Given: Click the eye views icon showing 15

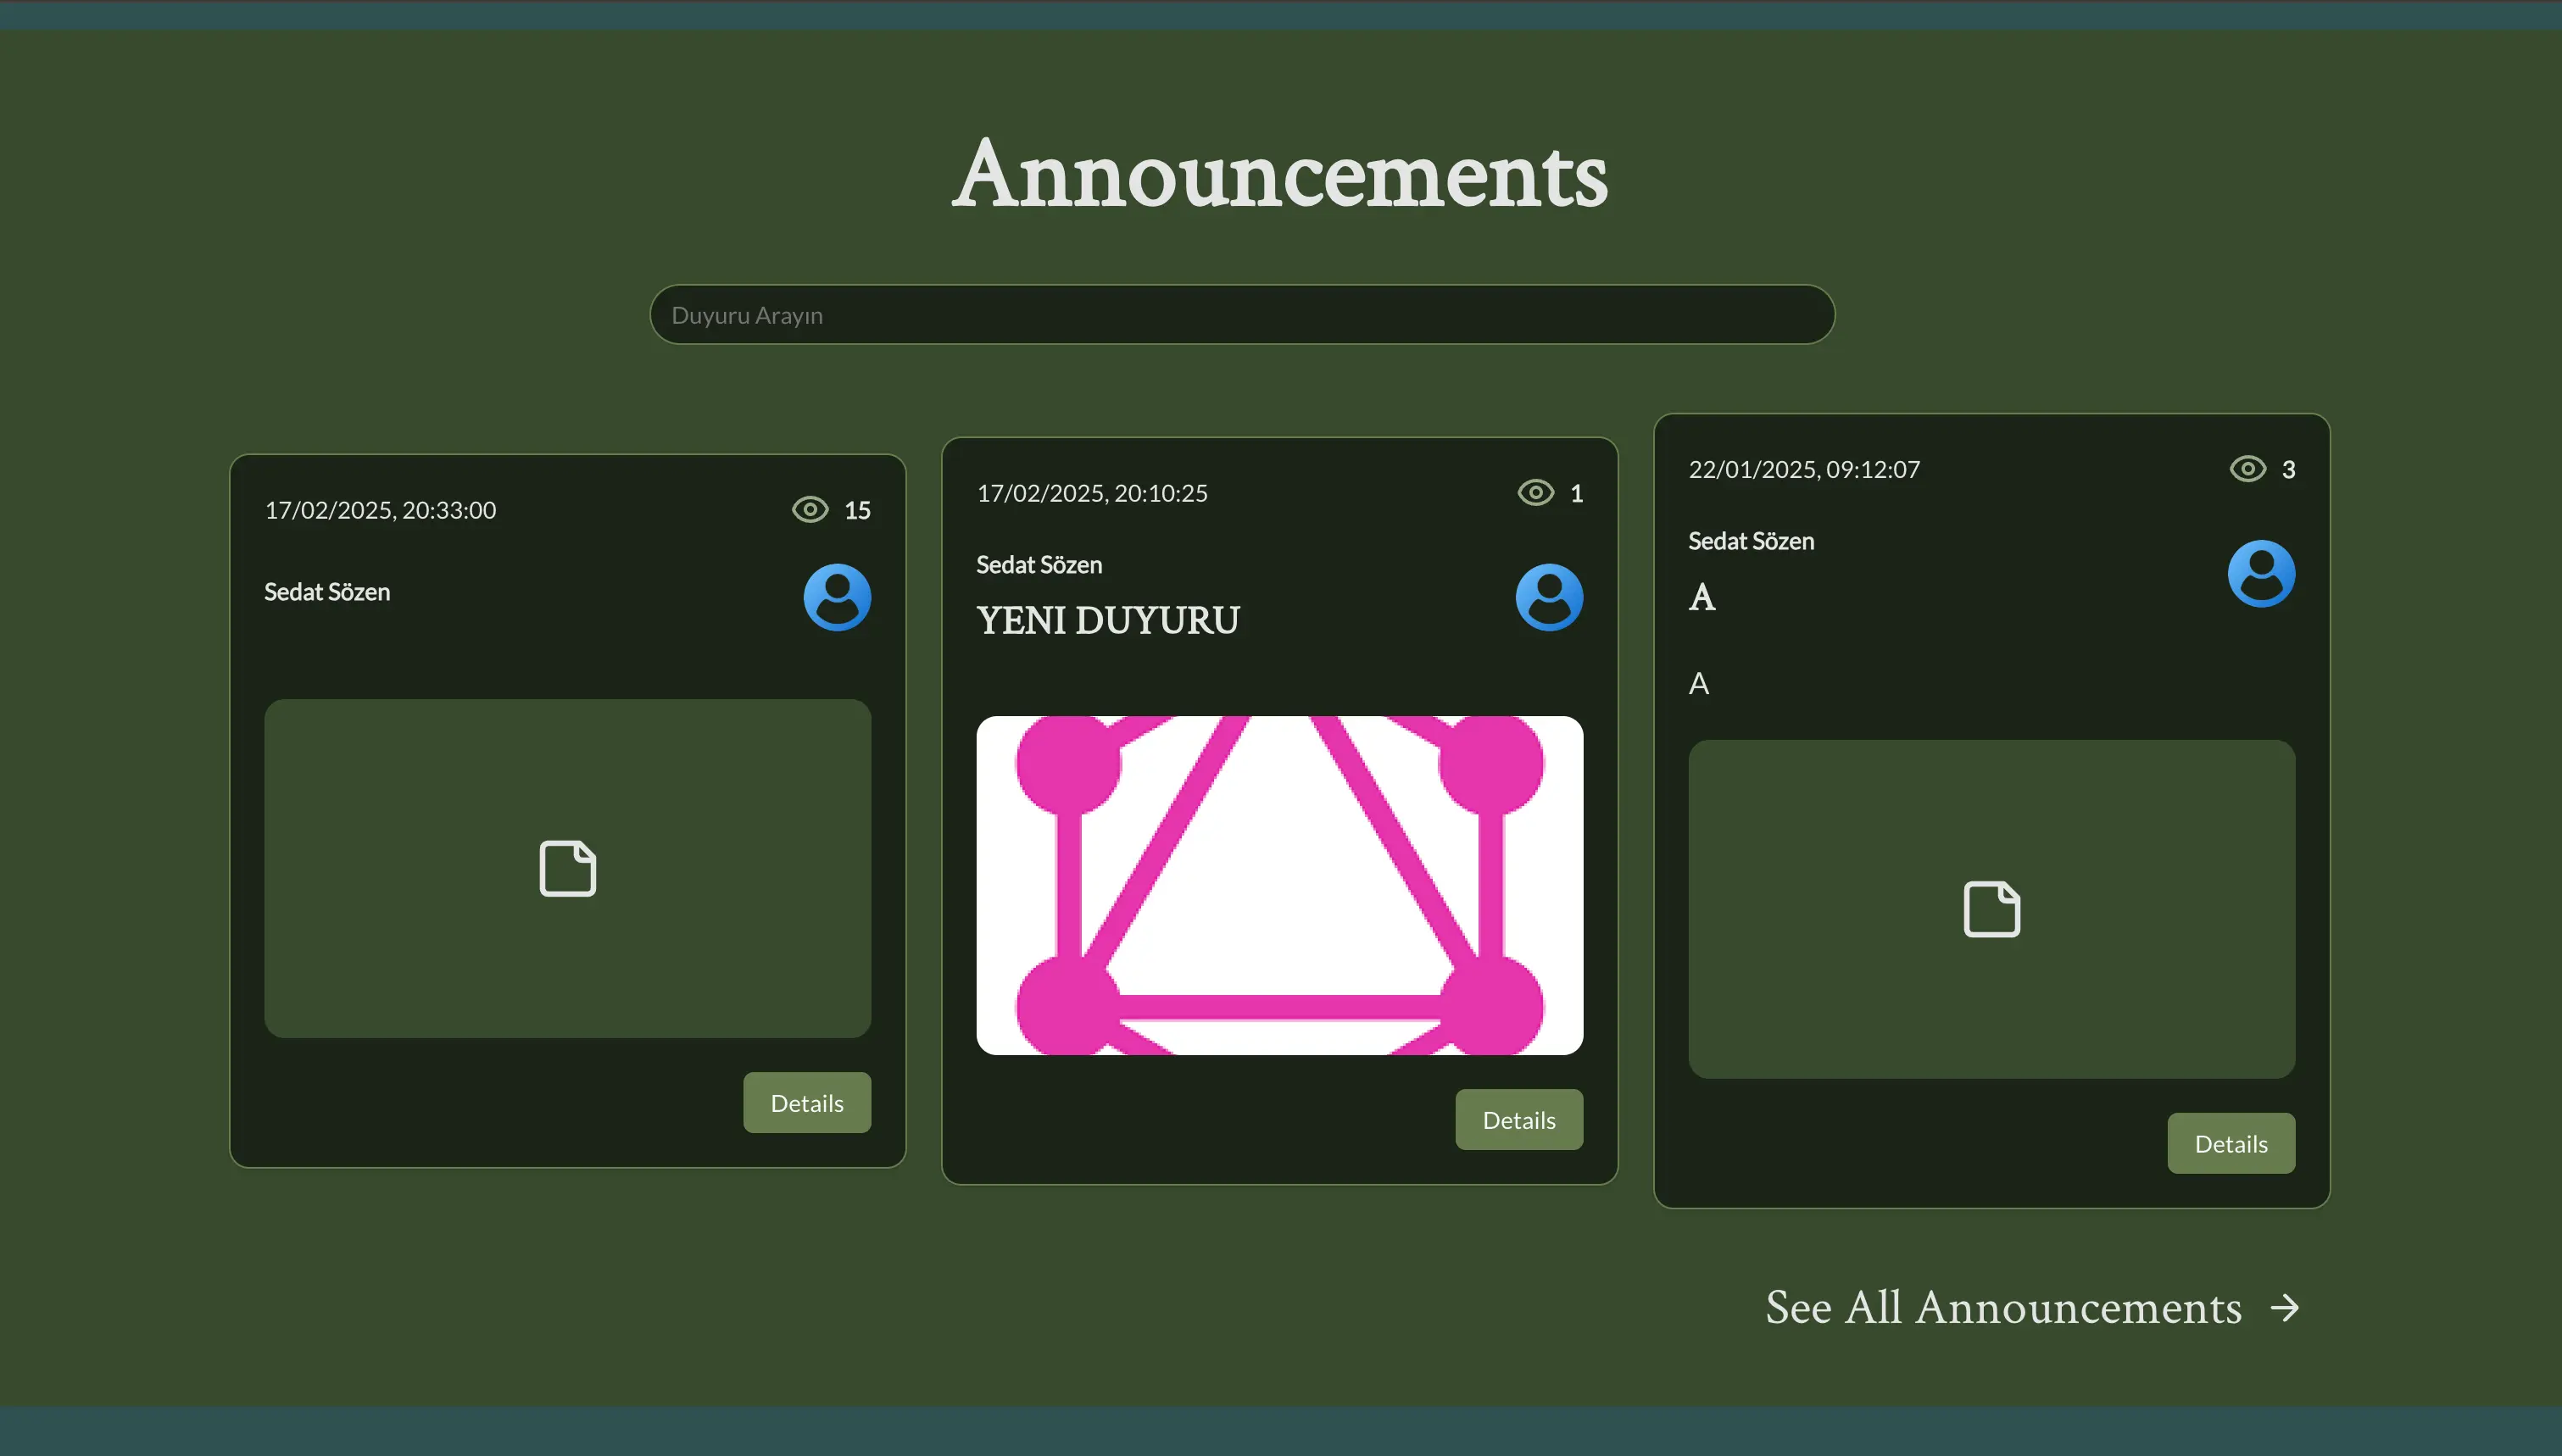Looking at the screenshot, I should click(810, 510).
